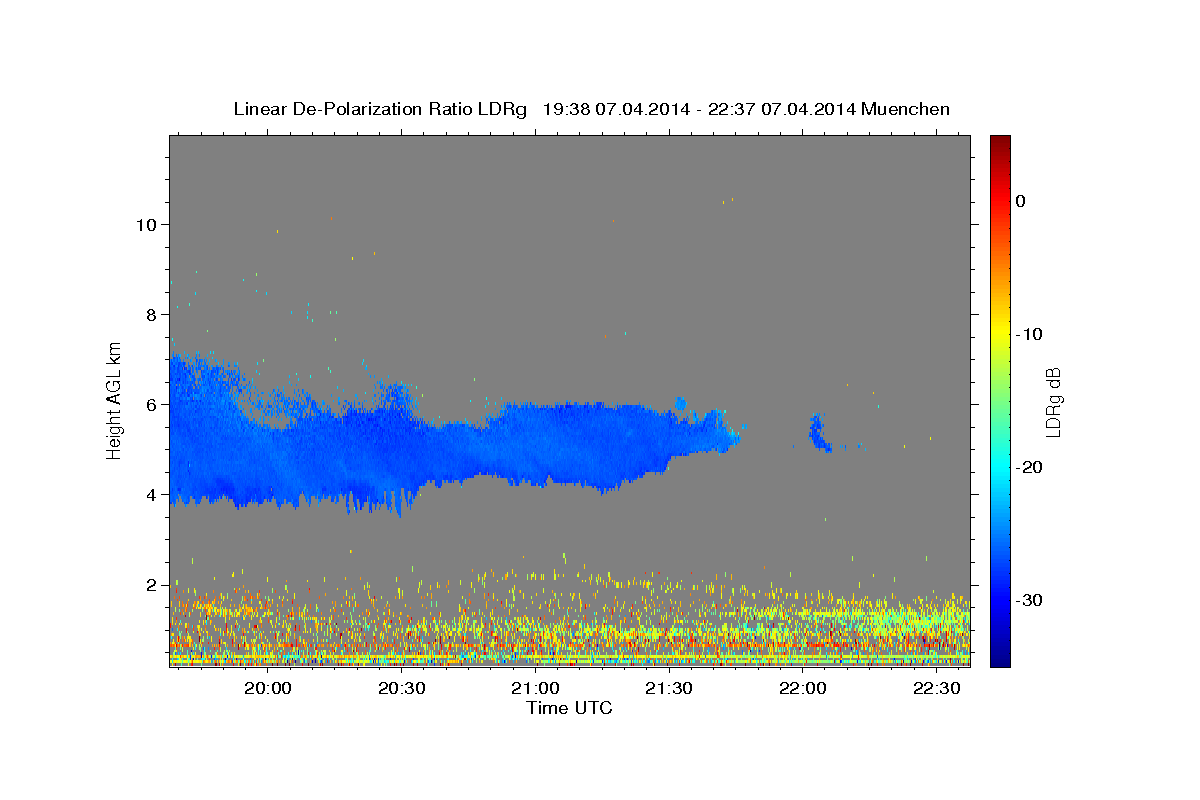The image size is (1200, 800).
Task: Click the 21:30 time tick label
Action: [x=669, y=688]
